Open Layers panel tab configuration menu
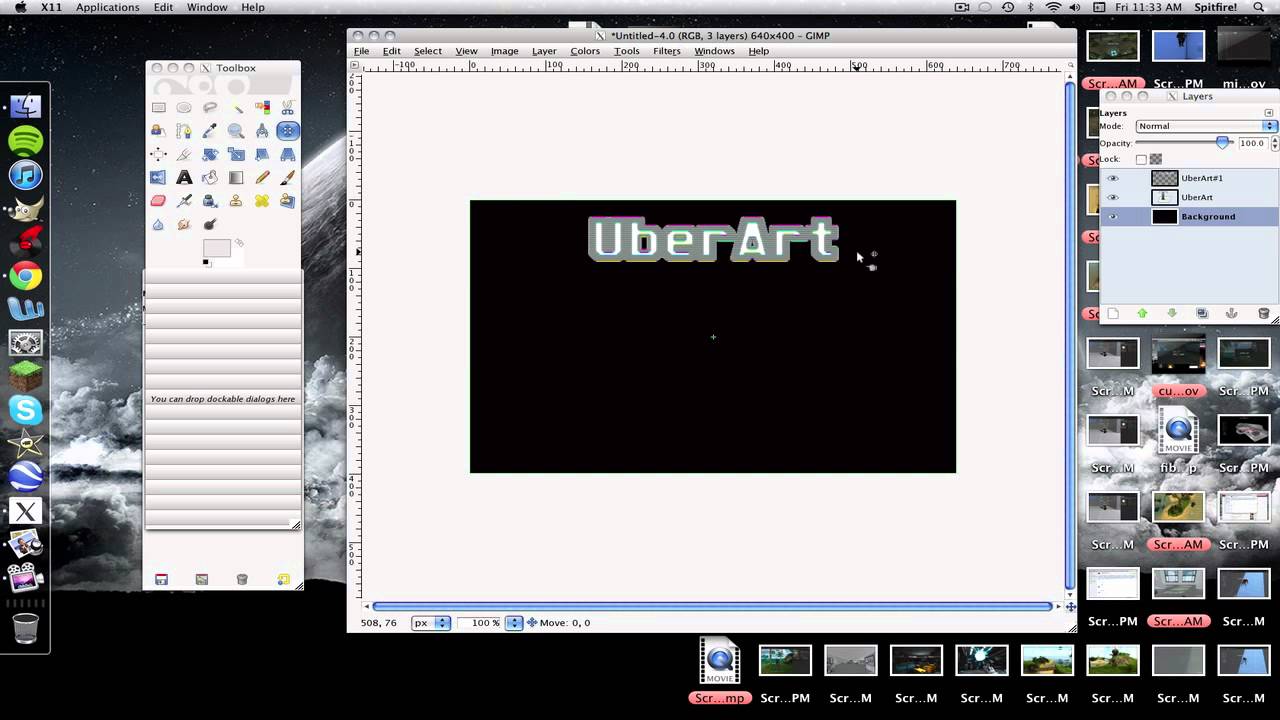Image resolution: width=1280 pixels, height=720 pixels. click(1269, 113)
